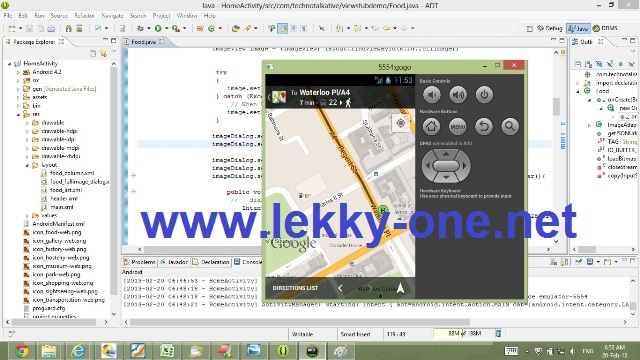Tap the emulator MENU hardware button
640x360 pixels.
pyautogui.click(x=458, y=127)
